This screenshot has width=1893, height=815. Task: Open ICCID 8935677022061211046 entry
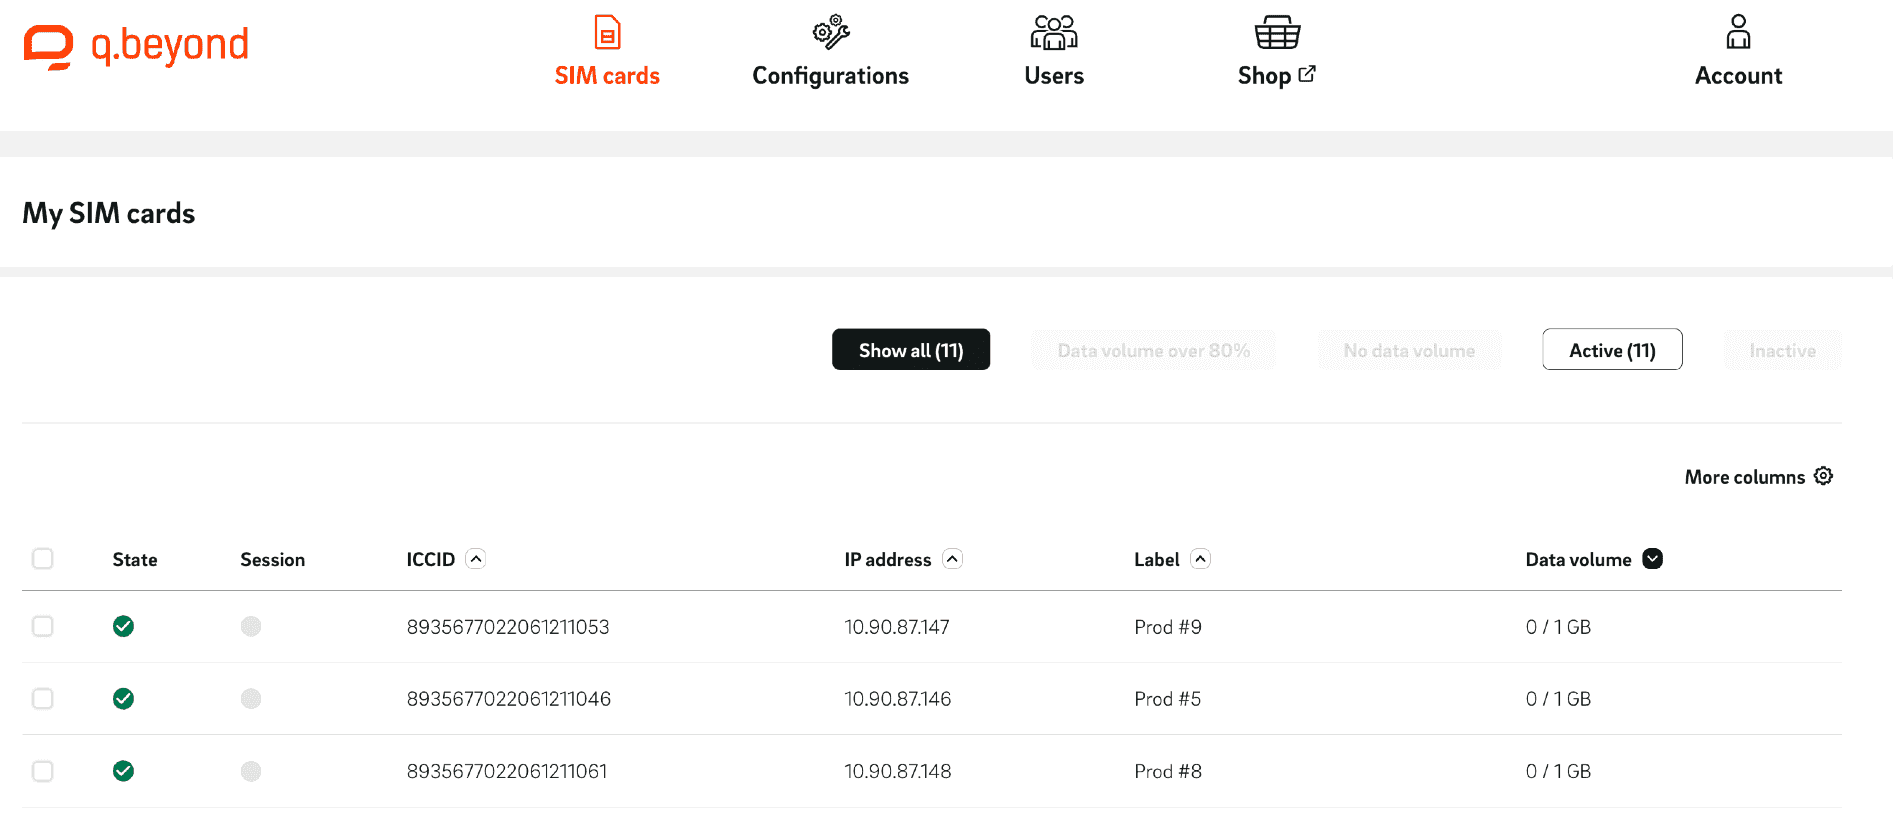pos(508,699)
